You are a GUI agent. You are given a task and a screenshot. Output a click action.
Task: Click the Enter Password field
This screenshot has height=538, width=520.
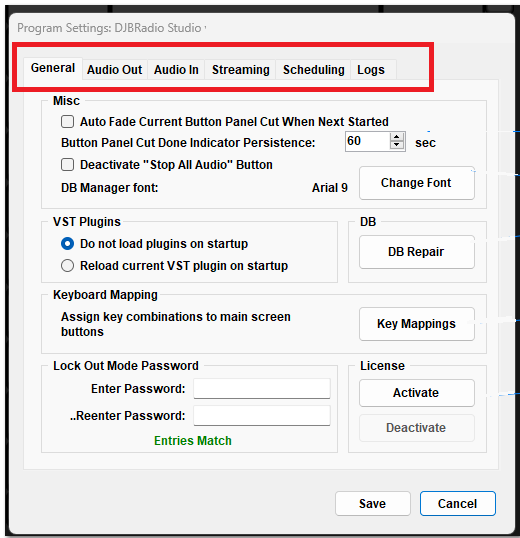(262, 389)
